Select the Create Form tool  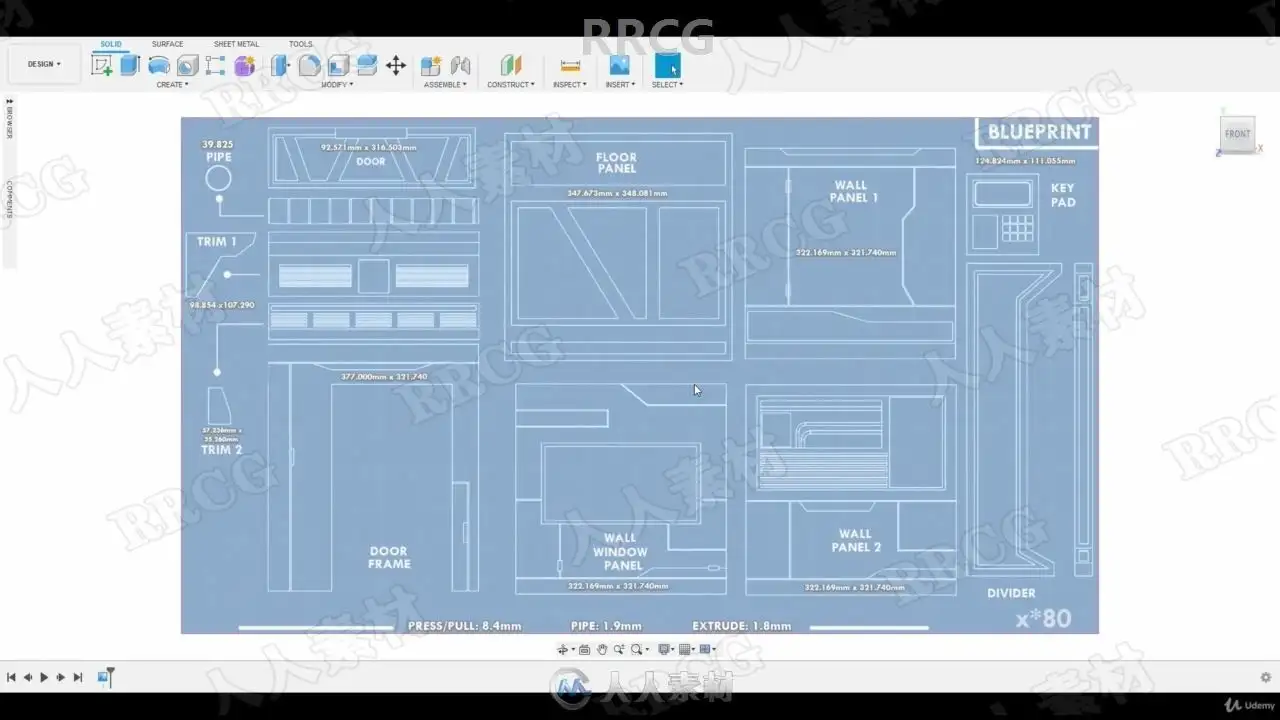[x=244, y=66]
